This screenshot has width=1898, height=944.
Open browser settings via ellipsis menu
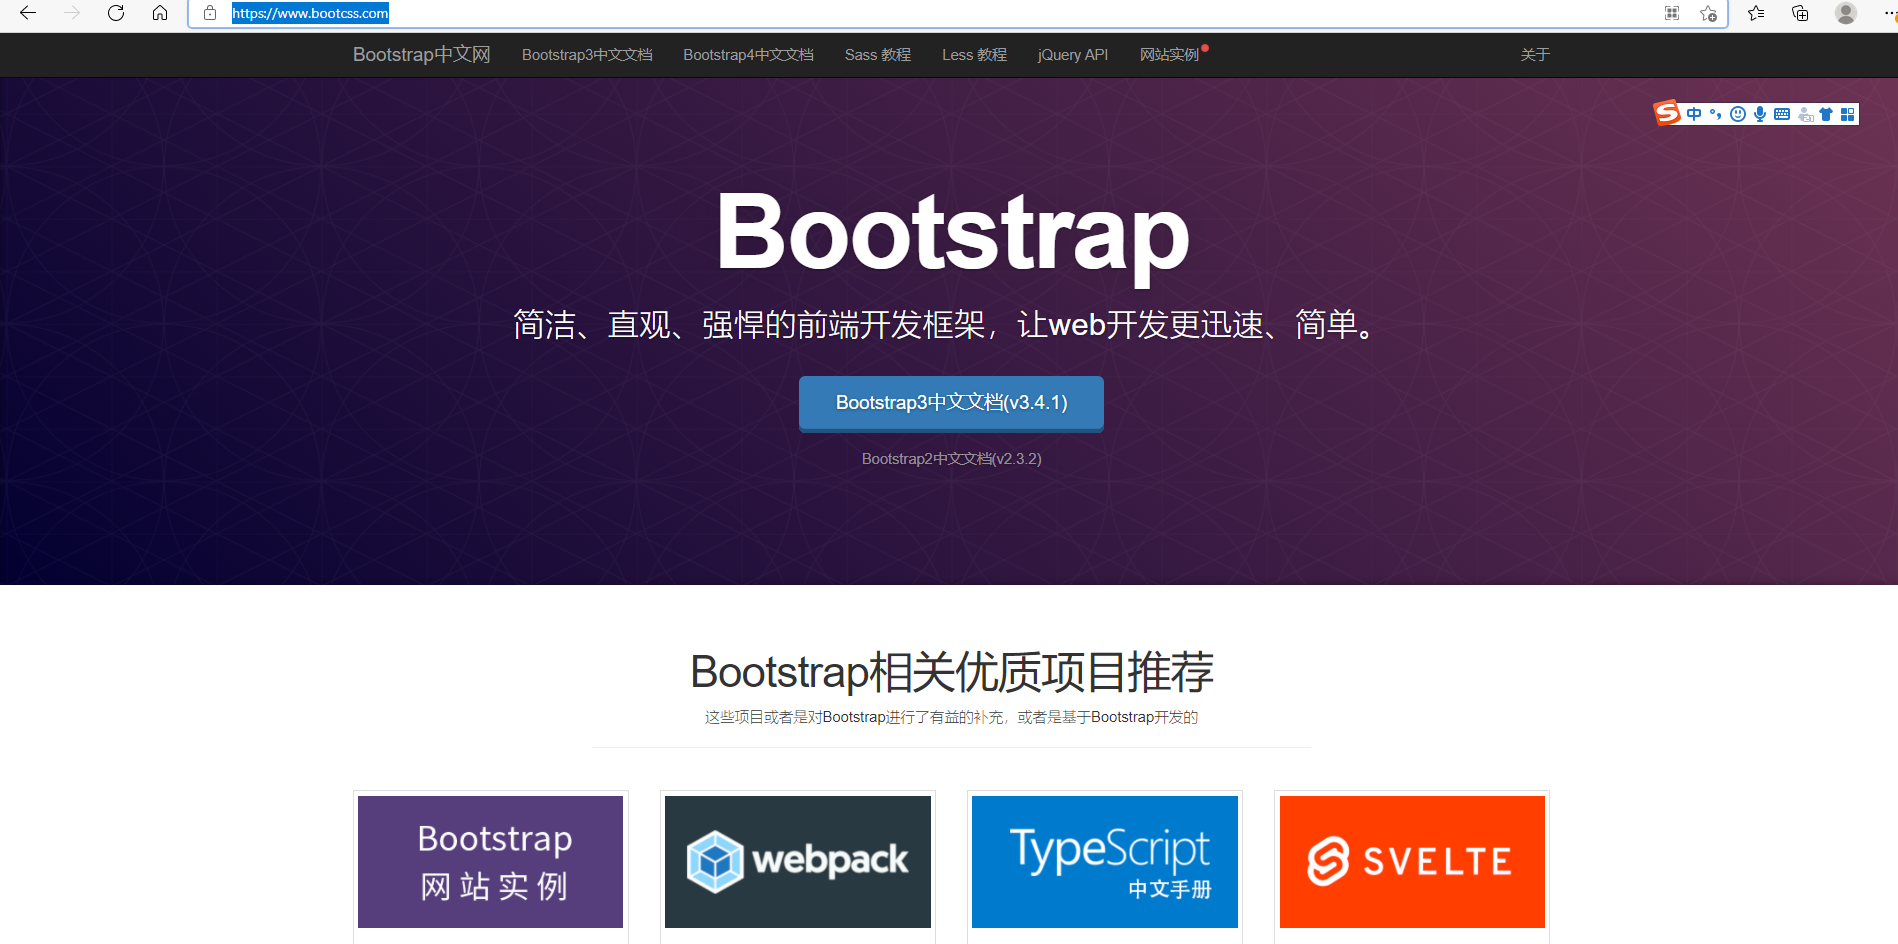[1888, 13]
